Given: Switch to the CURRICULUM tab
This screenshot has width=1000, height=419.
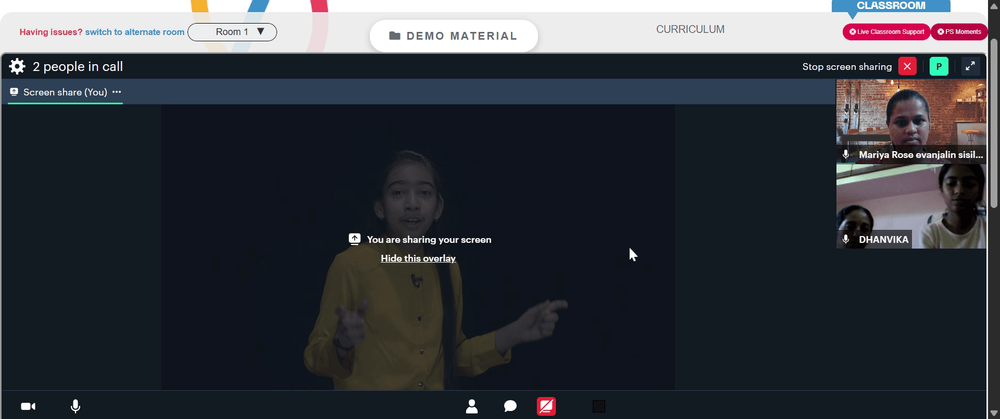Looking at the screenshot, I should tap(690, 29).
